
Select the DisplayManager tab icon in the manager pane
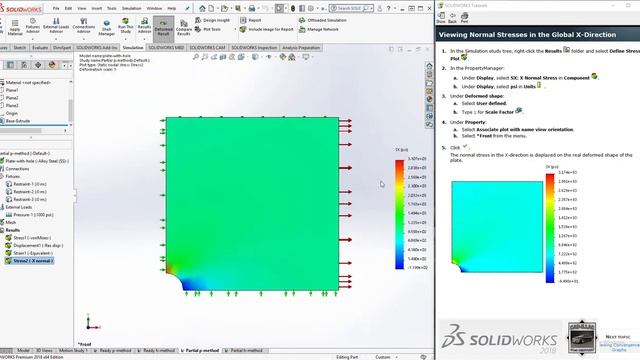pos(52,65)
